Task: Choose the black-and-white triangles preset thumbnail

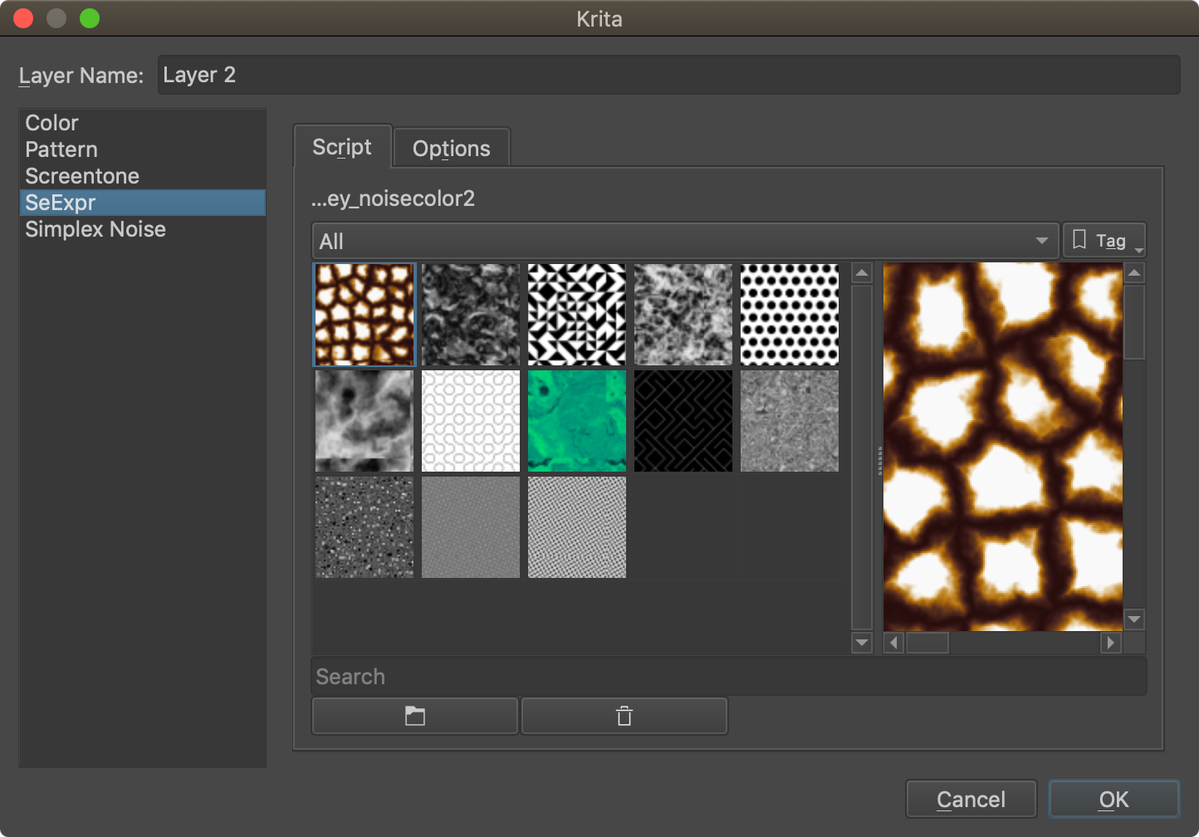Action: tap(577, 314)
